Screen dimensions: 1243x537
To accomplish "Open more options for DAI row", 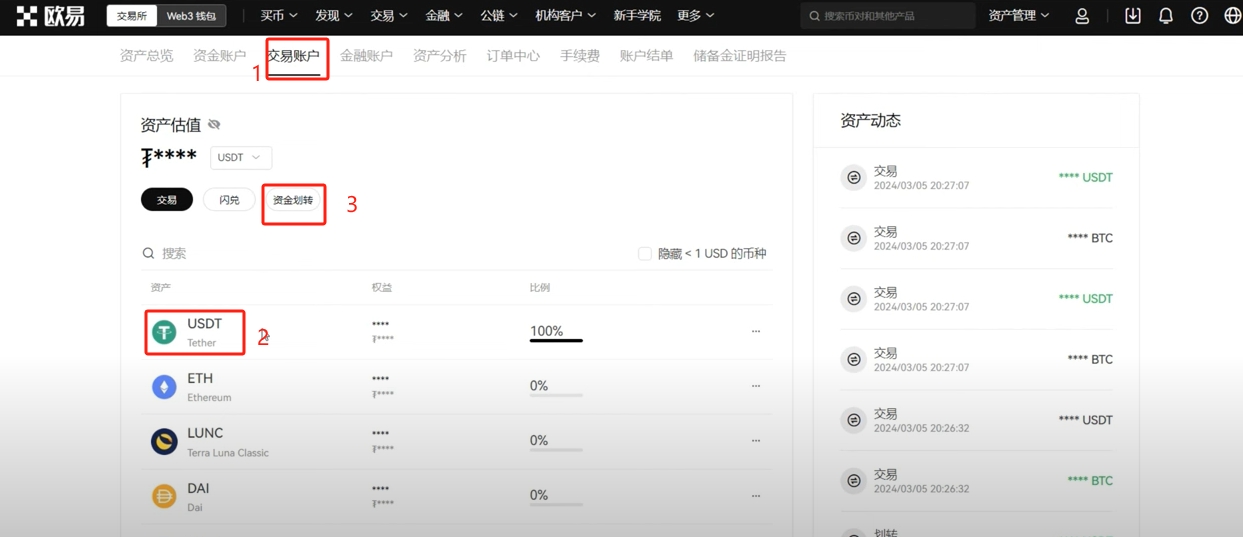I will click(x=756, y=496).
